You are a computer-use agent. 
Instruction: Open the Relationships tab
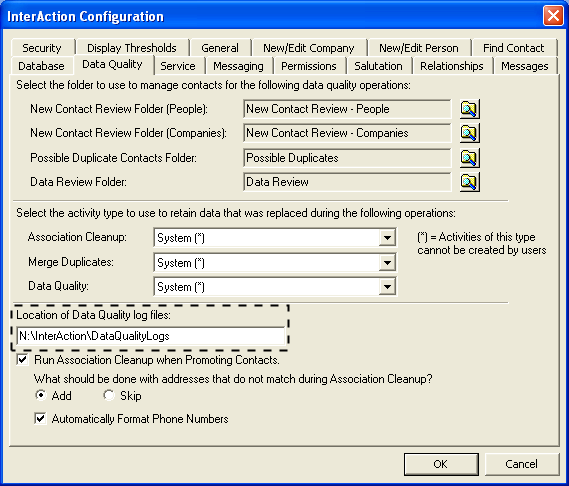452,66
